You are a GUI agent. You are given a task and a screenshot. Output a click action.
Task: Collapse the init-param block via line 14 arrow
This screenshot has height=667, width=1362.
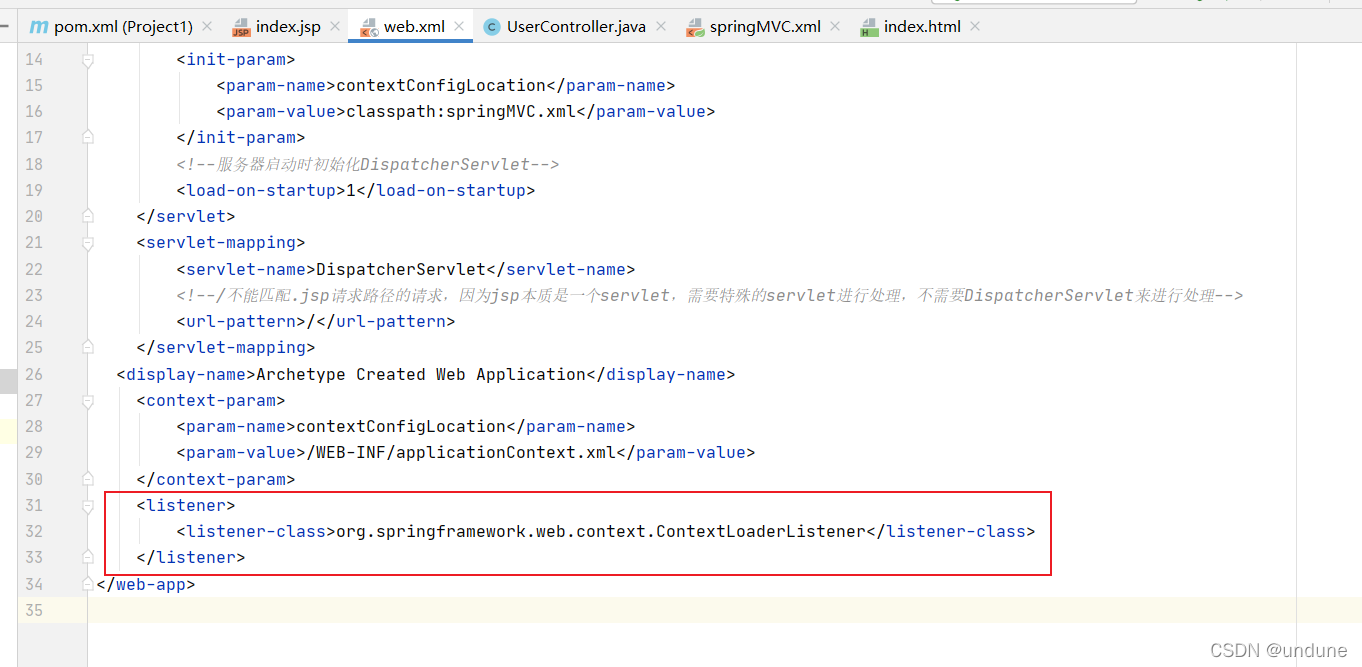[87, 59]
